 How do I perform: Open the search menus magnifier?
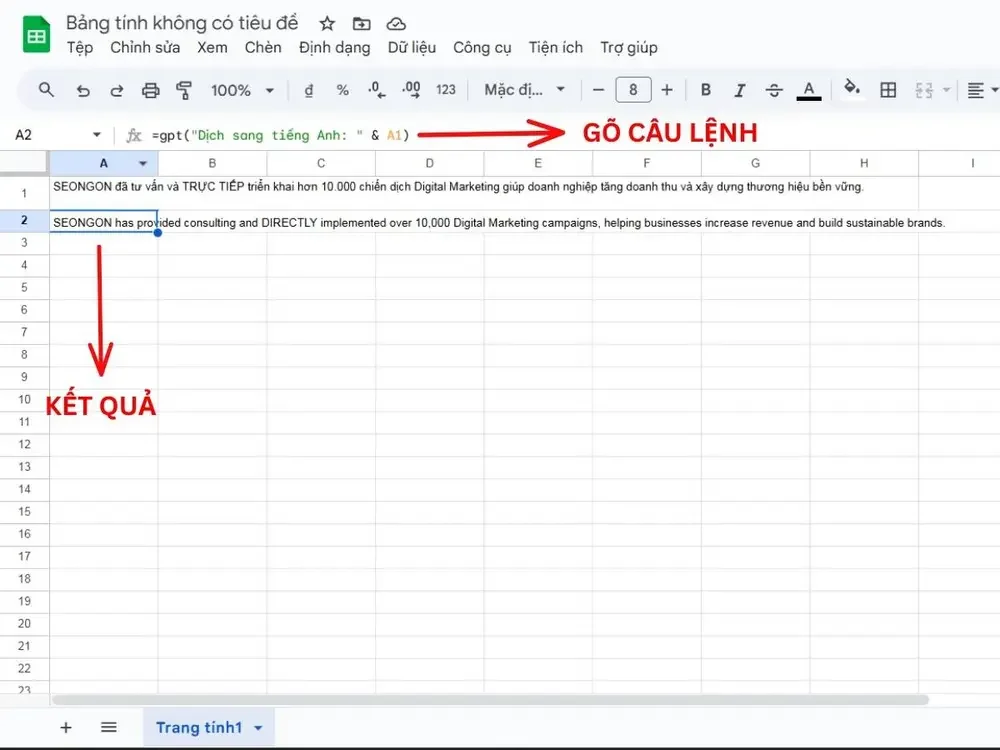(46, 90)
